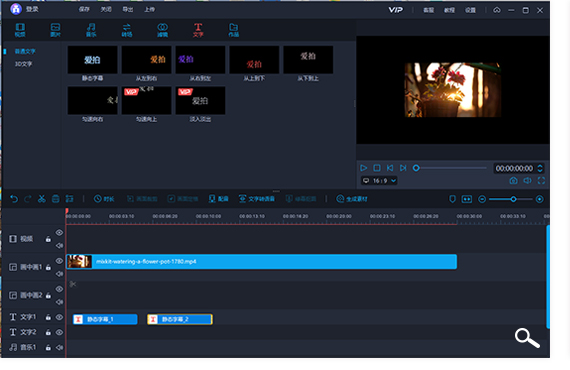Click the redo arrow in timeline toolbar
This screenshot has width=570, height=370.
point(28,199)
